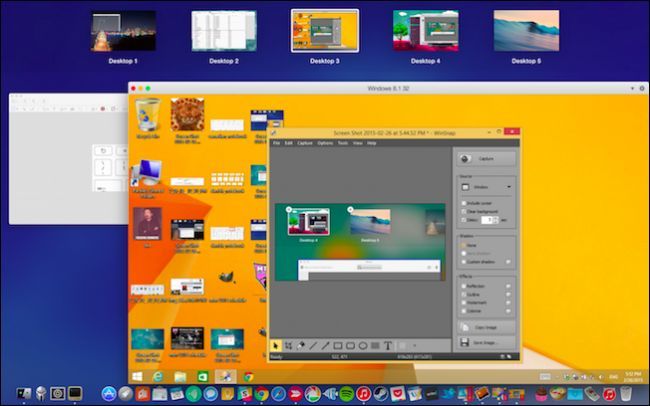
Task: Open the Source Window dropdown
Action: pyautogui.click(x=486, y=187)
